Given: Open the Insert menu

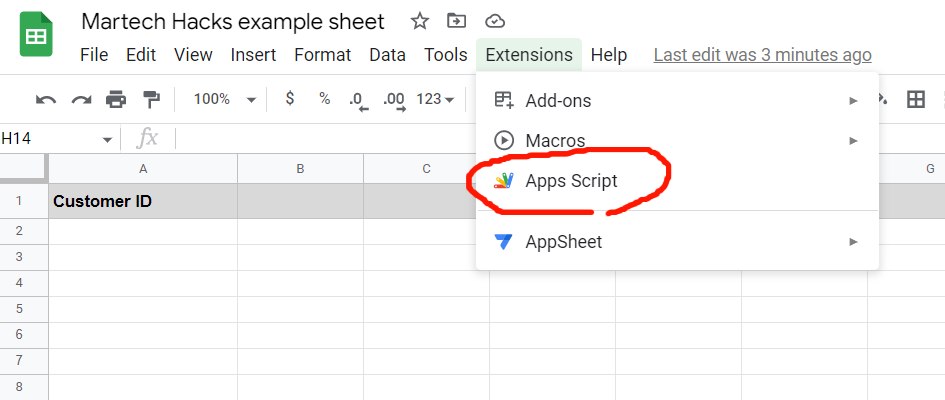Looking at the screenshot, I should point(253,55).
